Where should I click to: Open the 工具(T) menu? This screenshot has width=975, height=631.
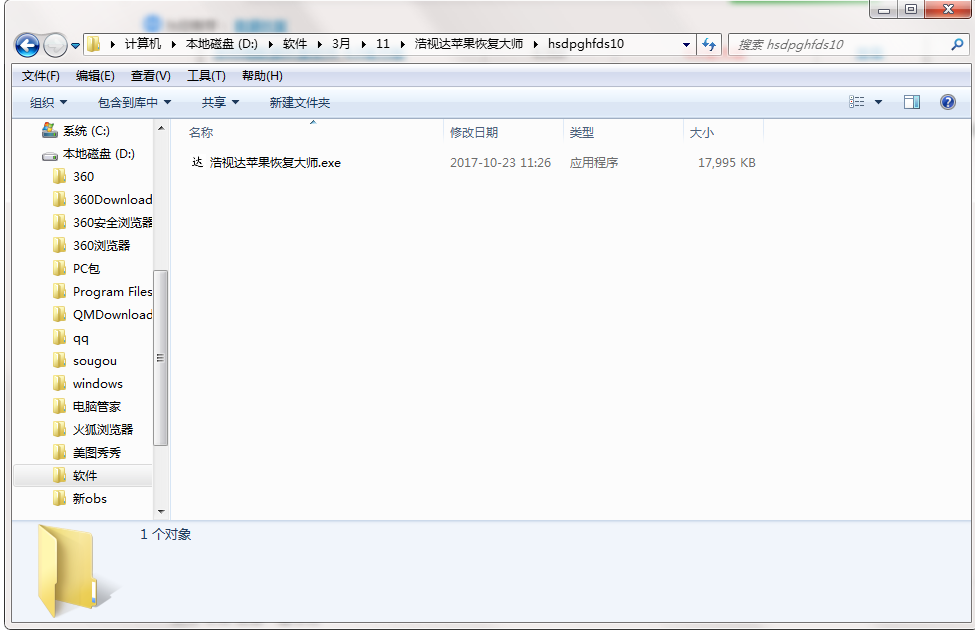(x=206, y=76)
